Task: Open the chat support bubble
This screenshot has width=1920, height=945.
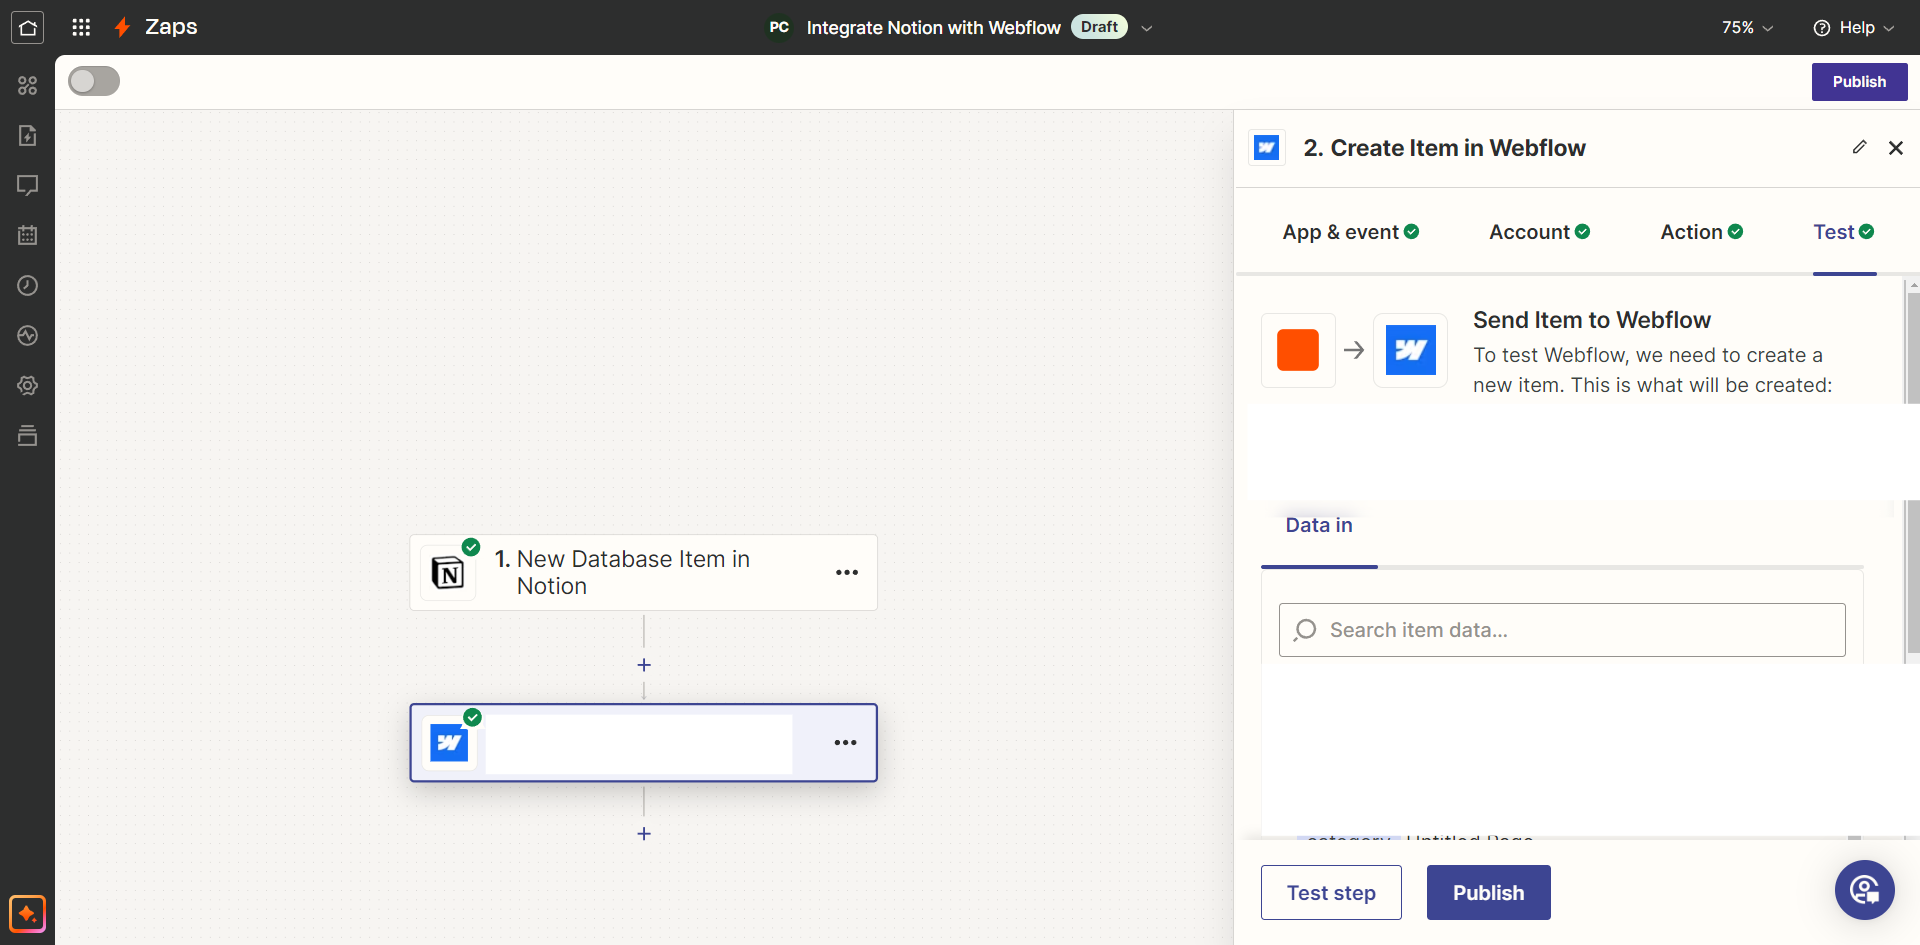Action: click(1864, 890)
